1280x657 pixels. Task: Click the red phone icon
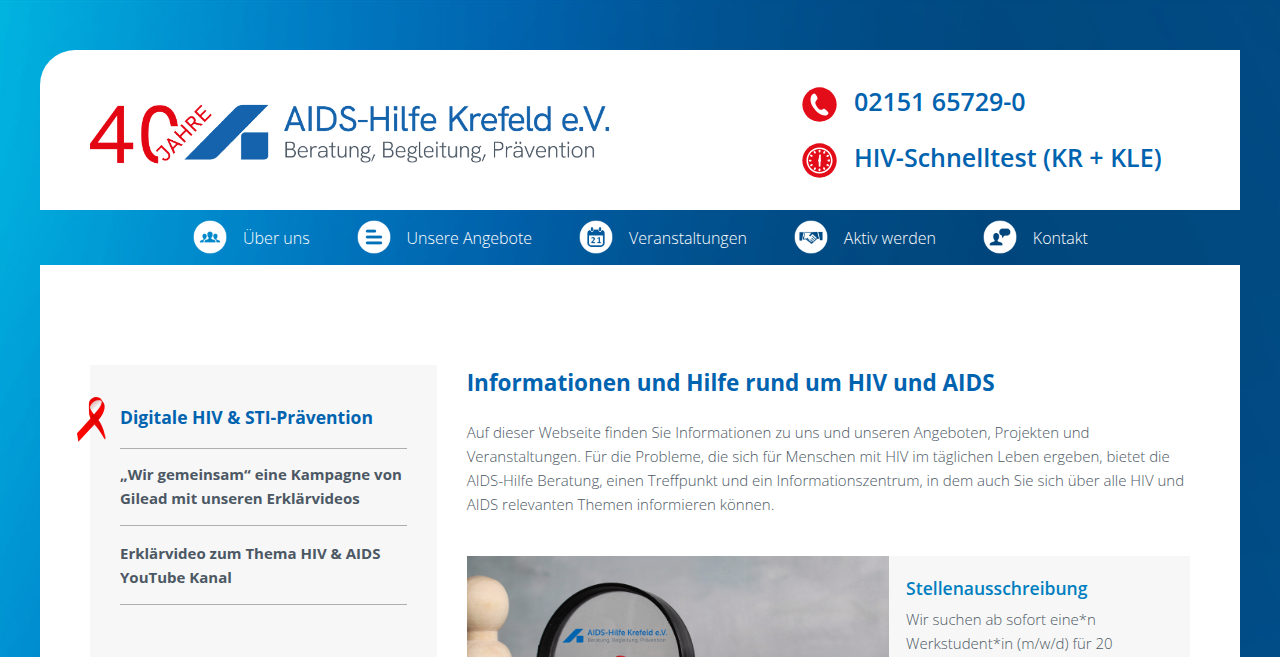(819, 104)
